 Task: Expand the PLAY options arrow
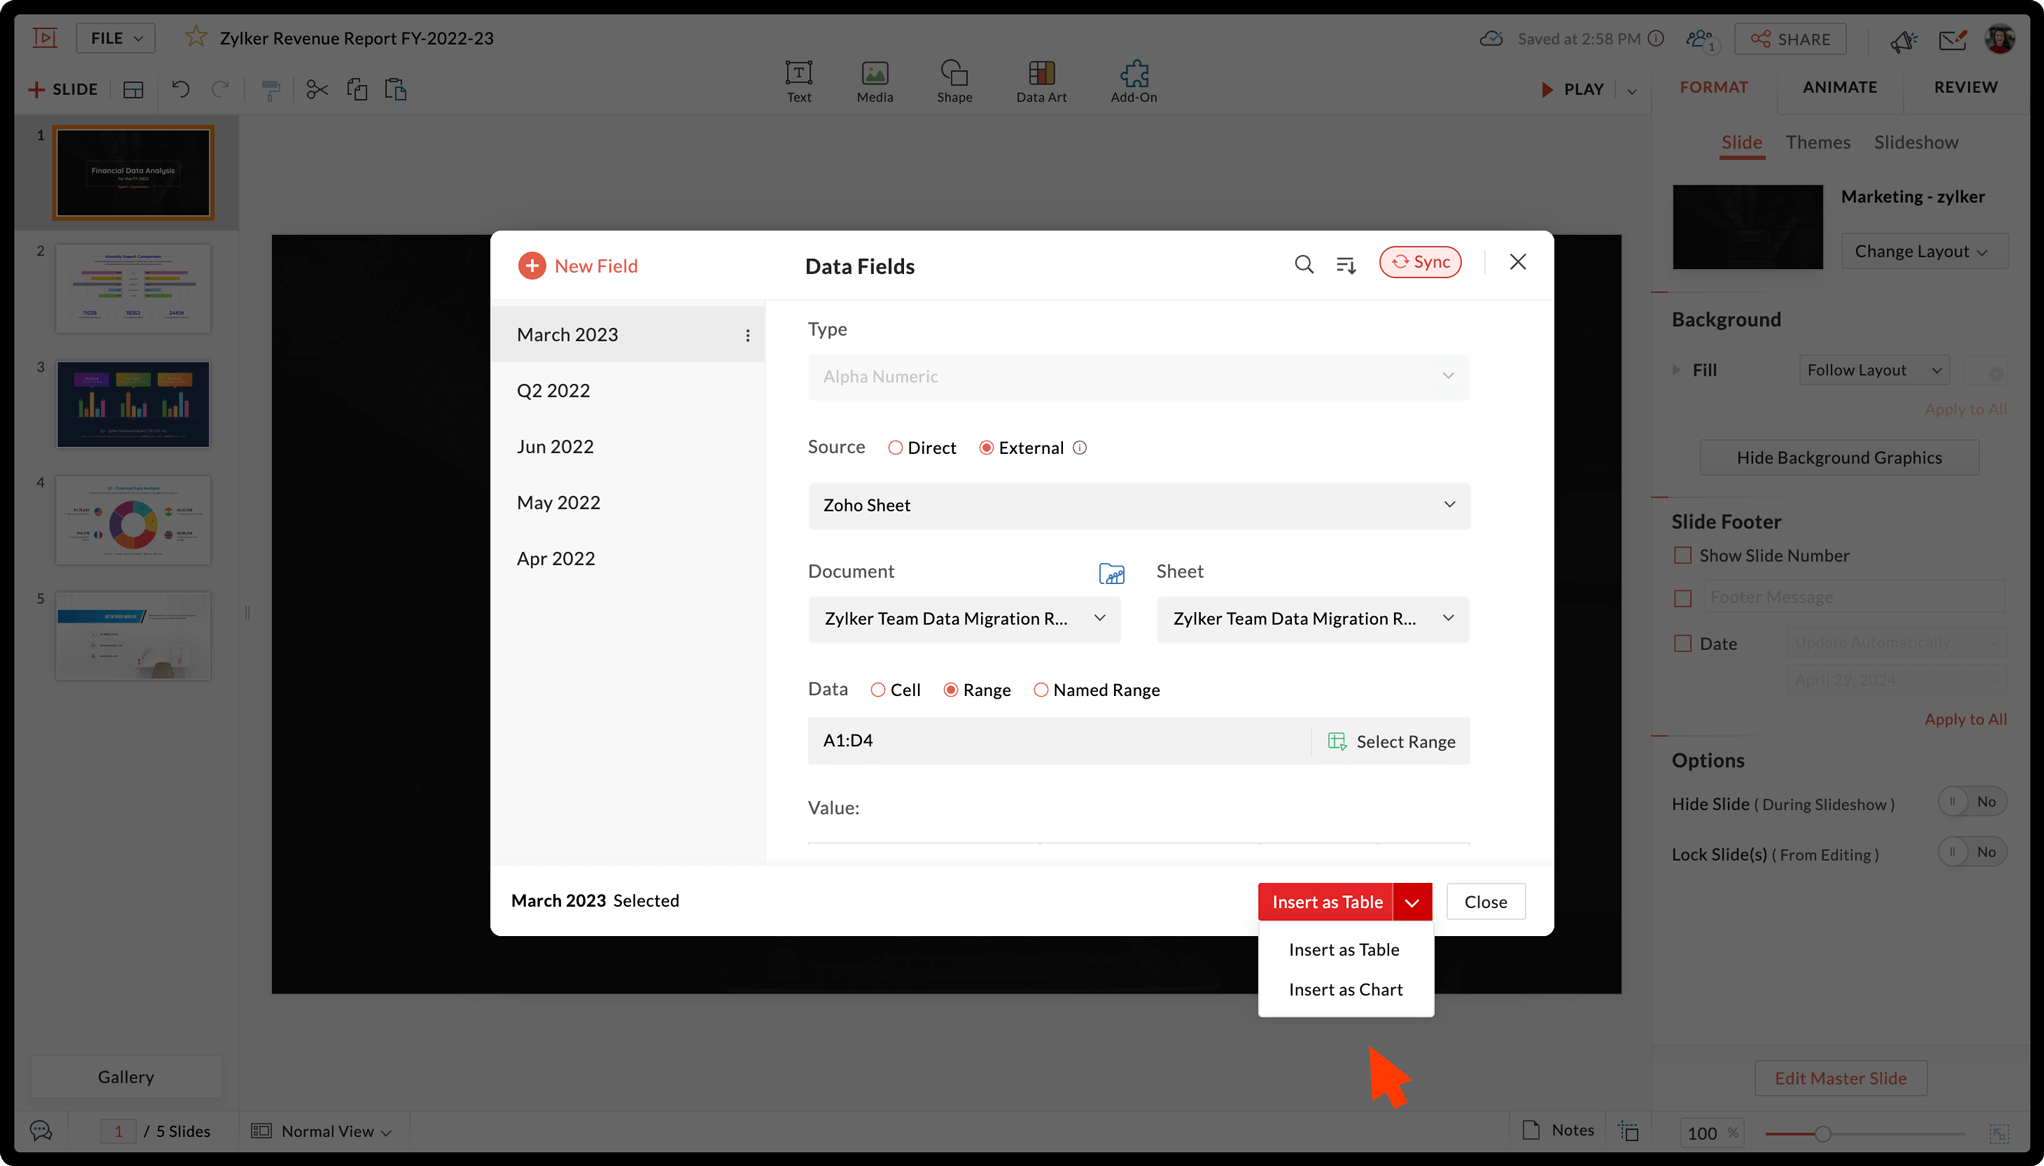pyautogui.click(x=1632, y=90)
